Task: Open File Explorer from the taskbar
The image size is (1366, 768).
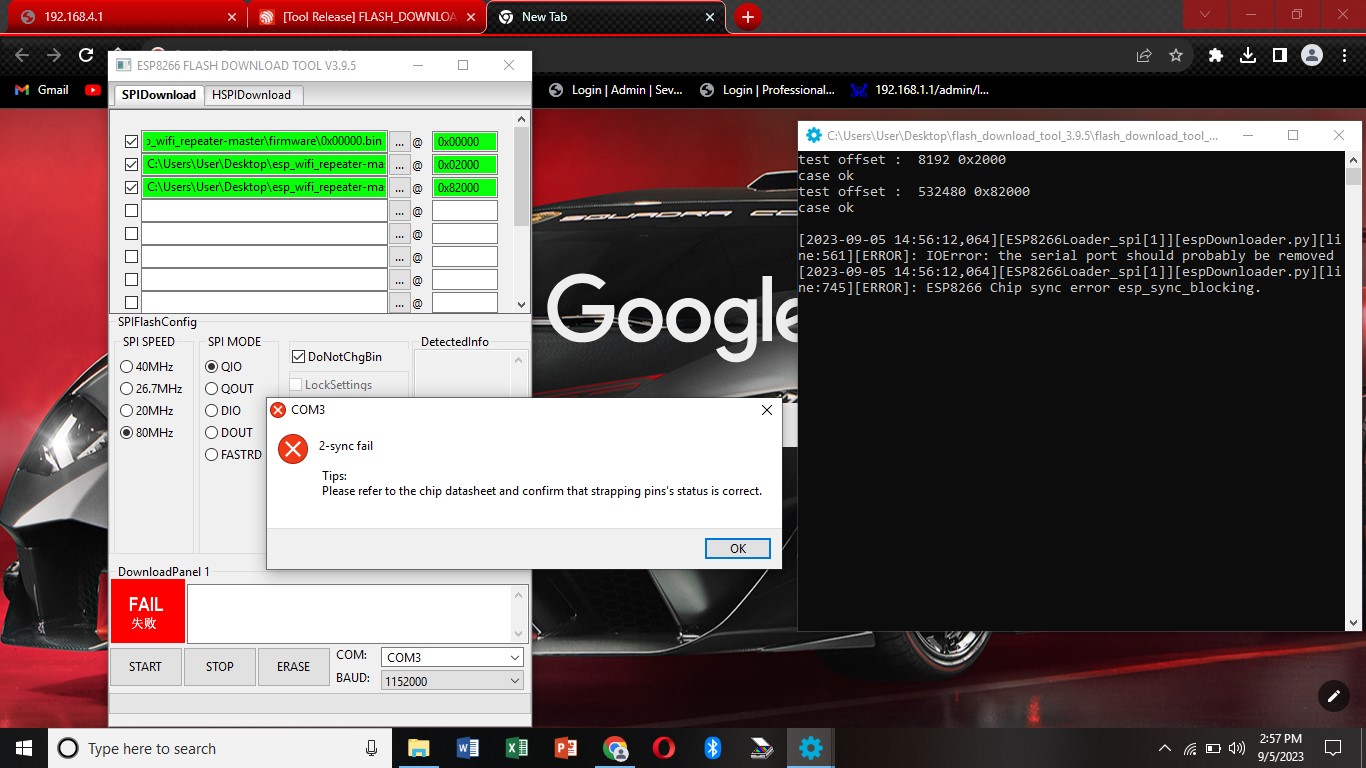Action: coord(418,748)
